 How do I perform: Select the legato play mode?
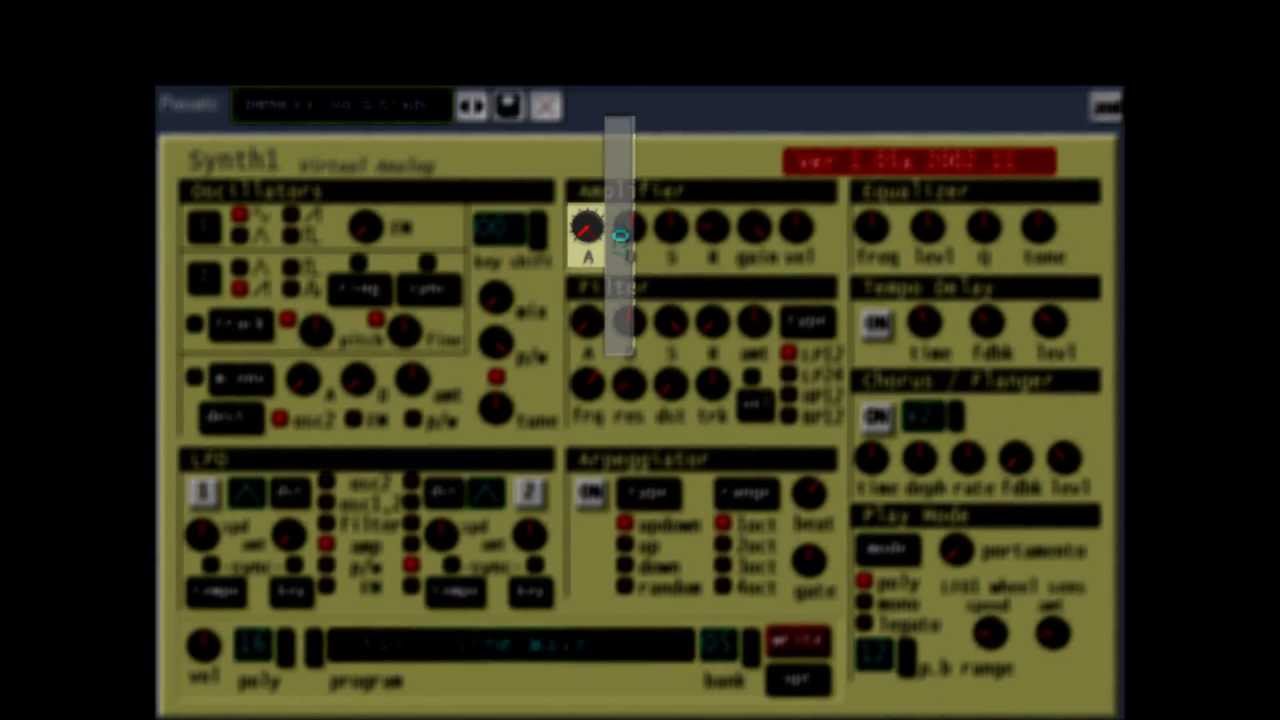(x=864, y=622)
